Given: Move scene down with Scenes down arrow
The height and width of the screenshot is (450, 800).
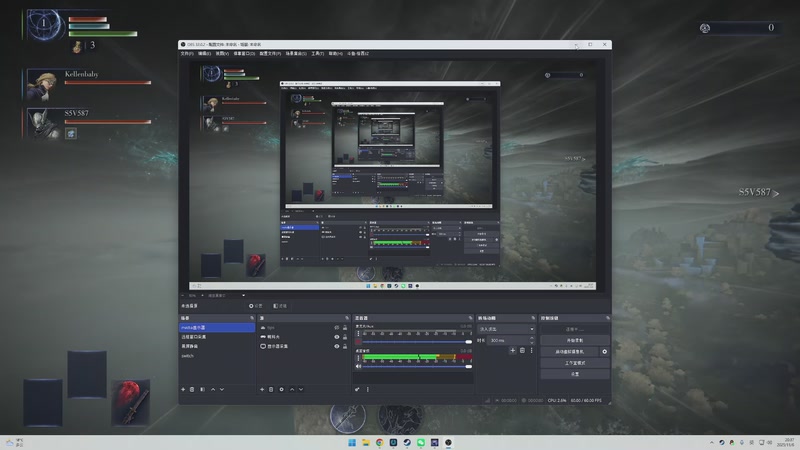Looking at the screenshot, I should 222,389.
